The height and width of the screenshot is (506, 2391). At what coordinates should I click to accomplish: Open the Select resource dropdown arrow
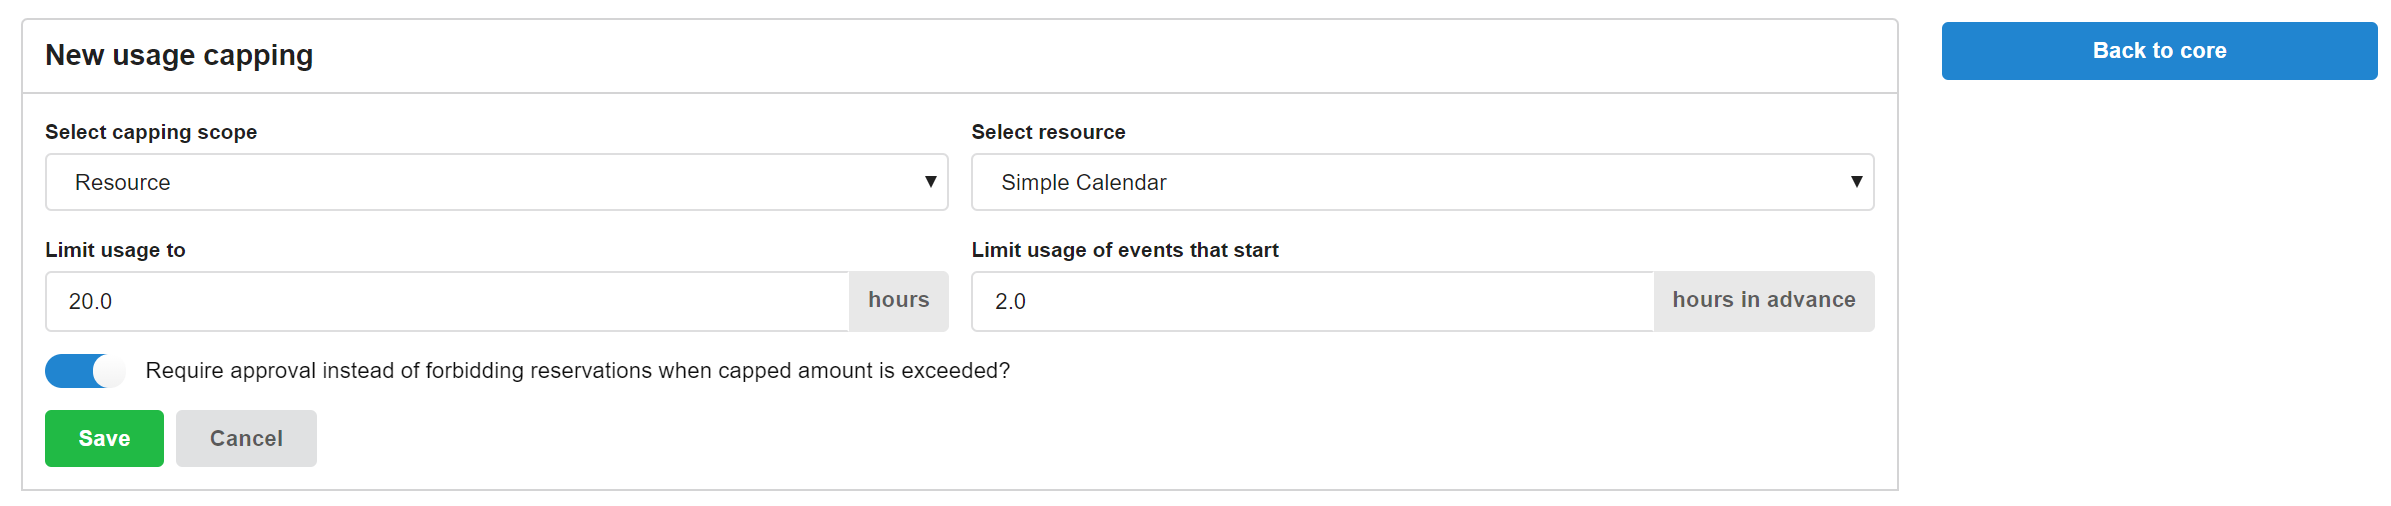click(x=1856, y=182)
